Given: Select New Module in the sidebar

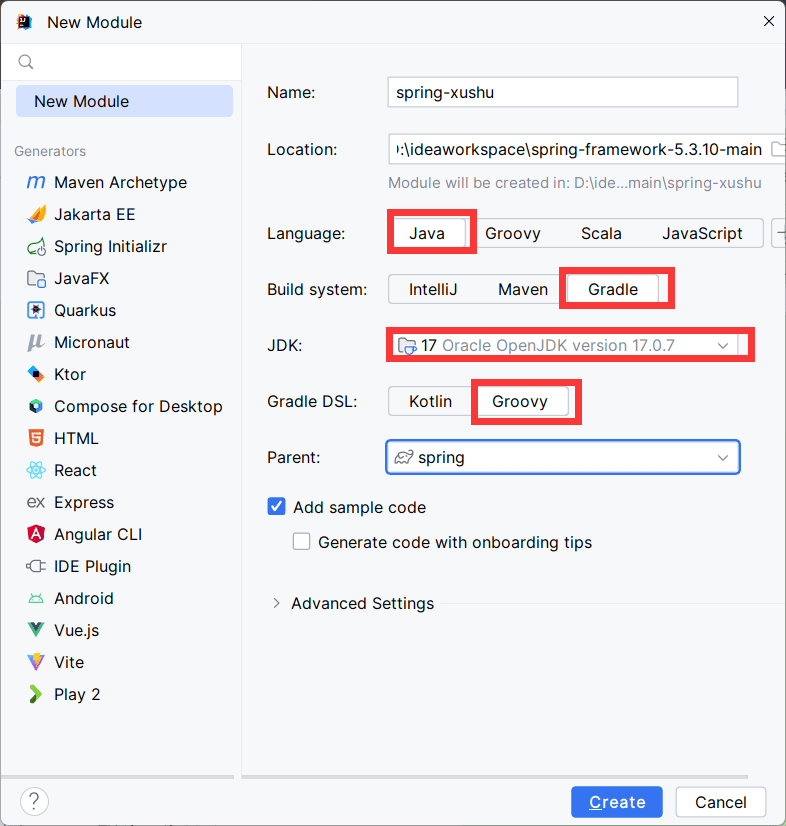Looking at the screenshot, I should pyautogui.click(x=124, y=101).
